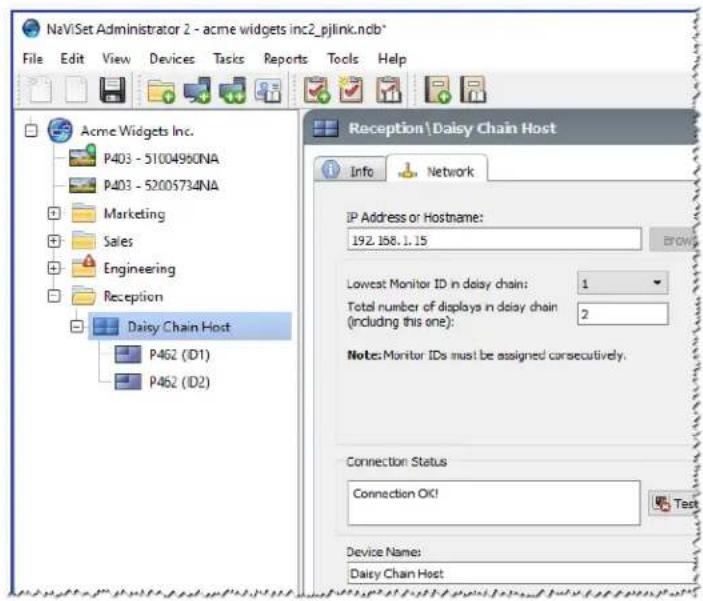The height and width of the screenshot is (601, 703).
Task: Select P403 - 52005734NA in the tree
Action: pyautogui.click(x=161, y=186)
